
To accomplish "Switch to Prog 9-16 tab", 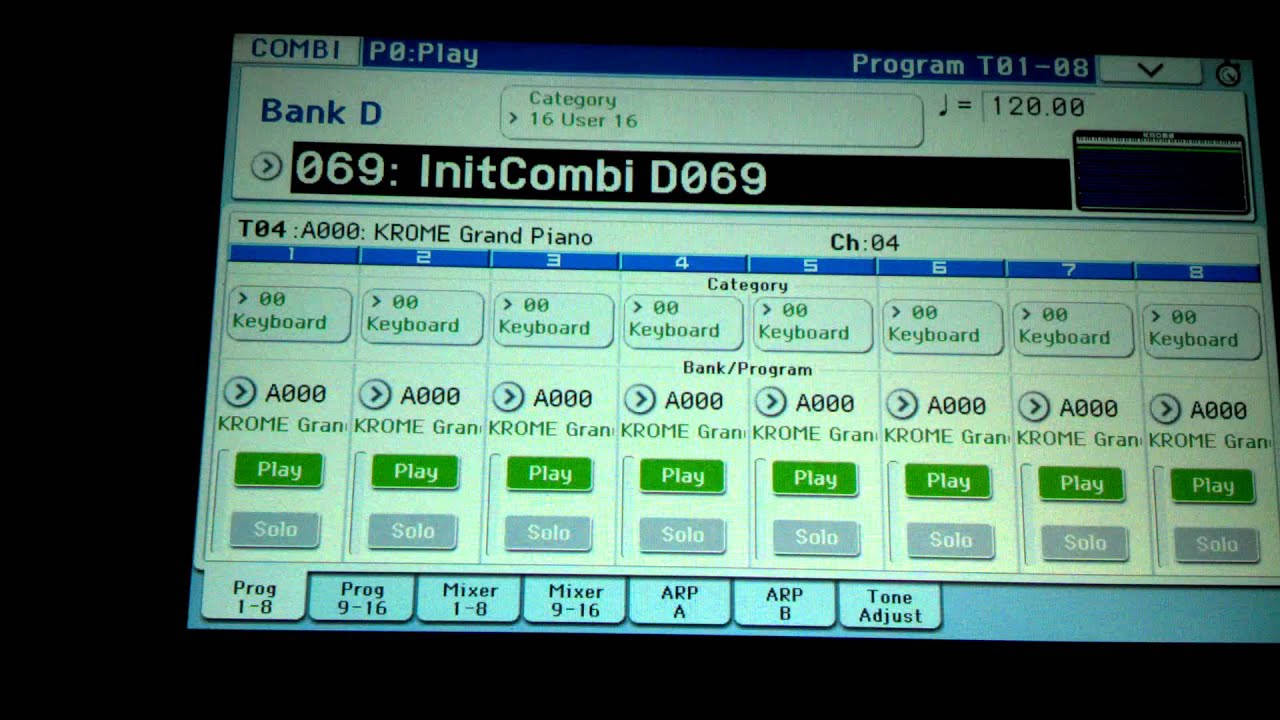I will (361, 598).
